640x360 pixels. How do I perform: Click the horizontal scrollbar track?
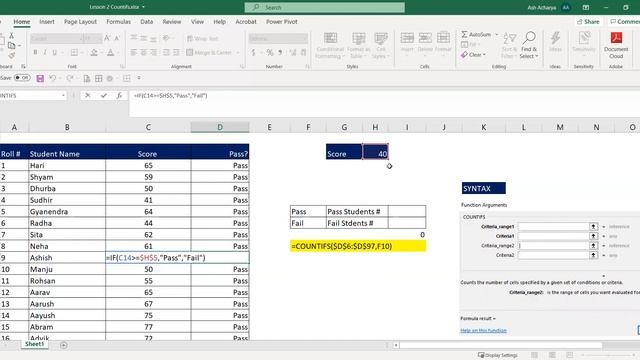click(500, 345)
